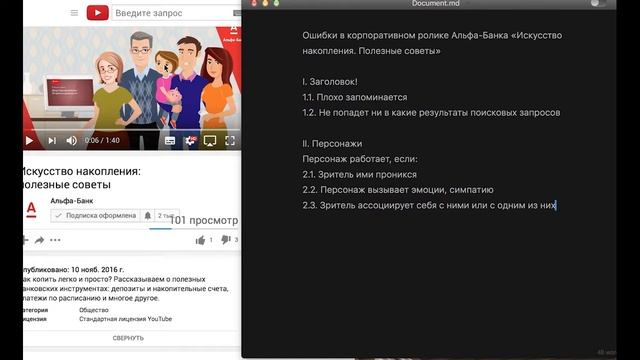Image resolution: width=640 pixels, height=360 pixels.
Task: Click the line '1.1. Плохо запоминается'
Action: click(355, 97)
